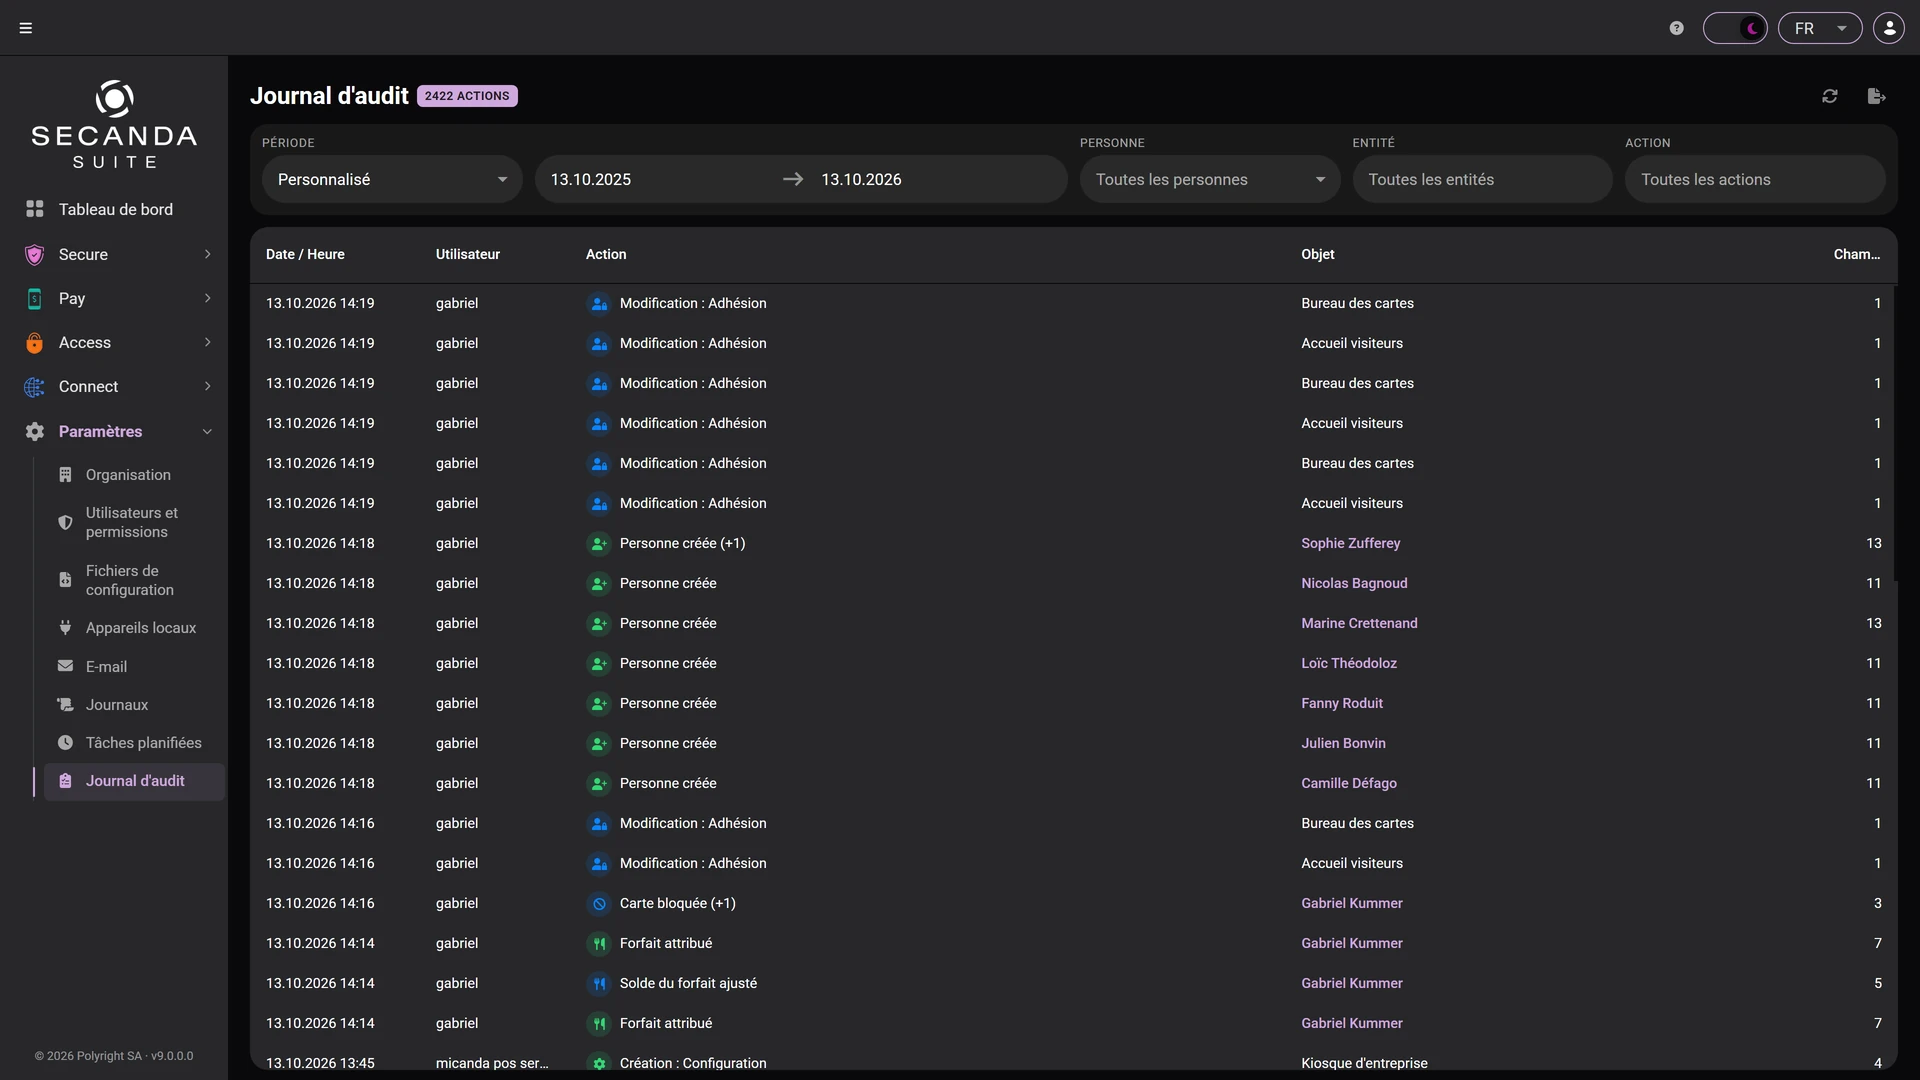Click the Création : Configuration gear icon
Image resolution: width=1920 pixels, height=1080 pixels.
click(599, 1064)
